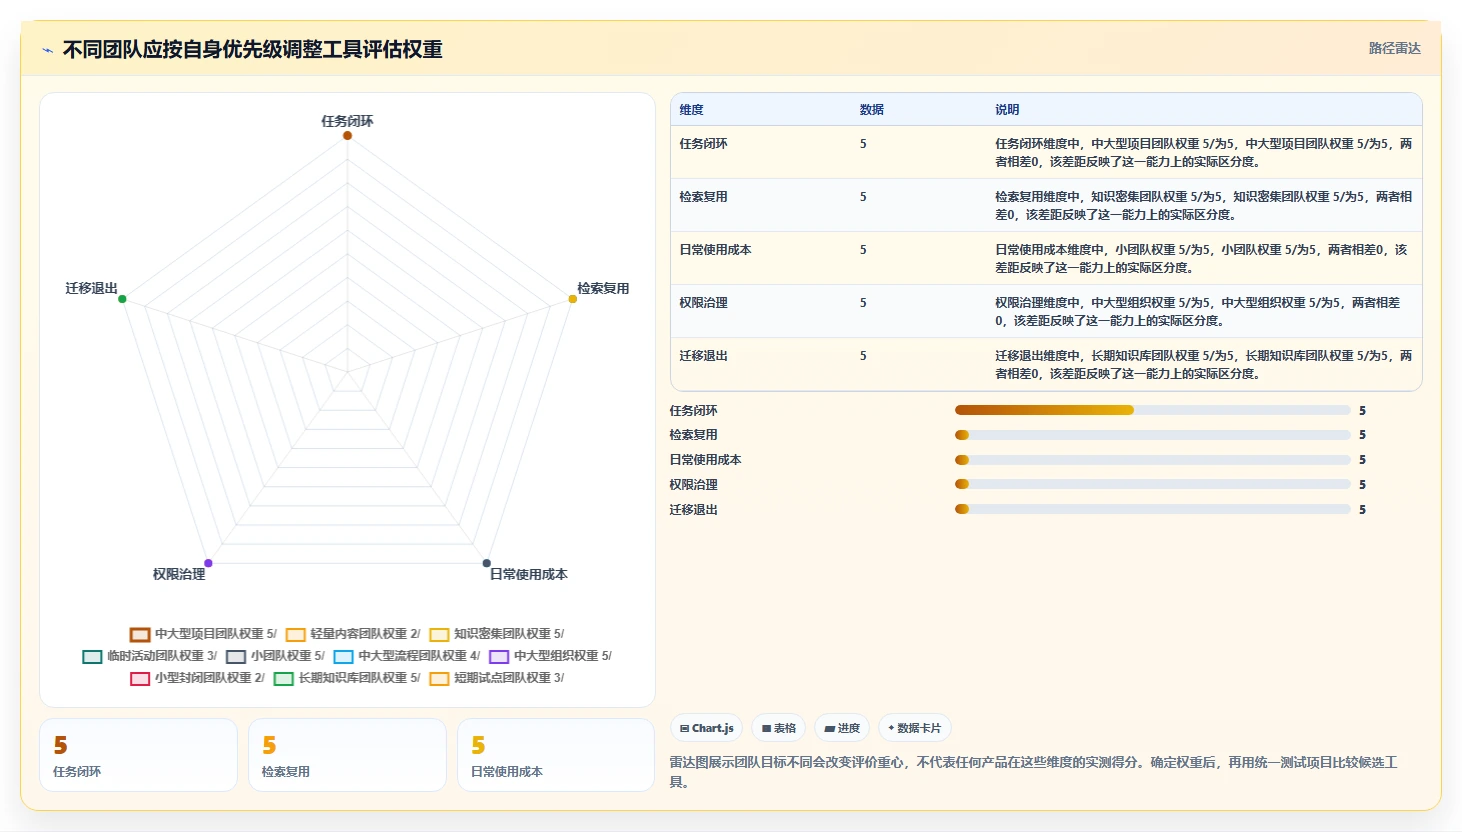Click the 权限治理 progress bar

tap(1153, 484)
